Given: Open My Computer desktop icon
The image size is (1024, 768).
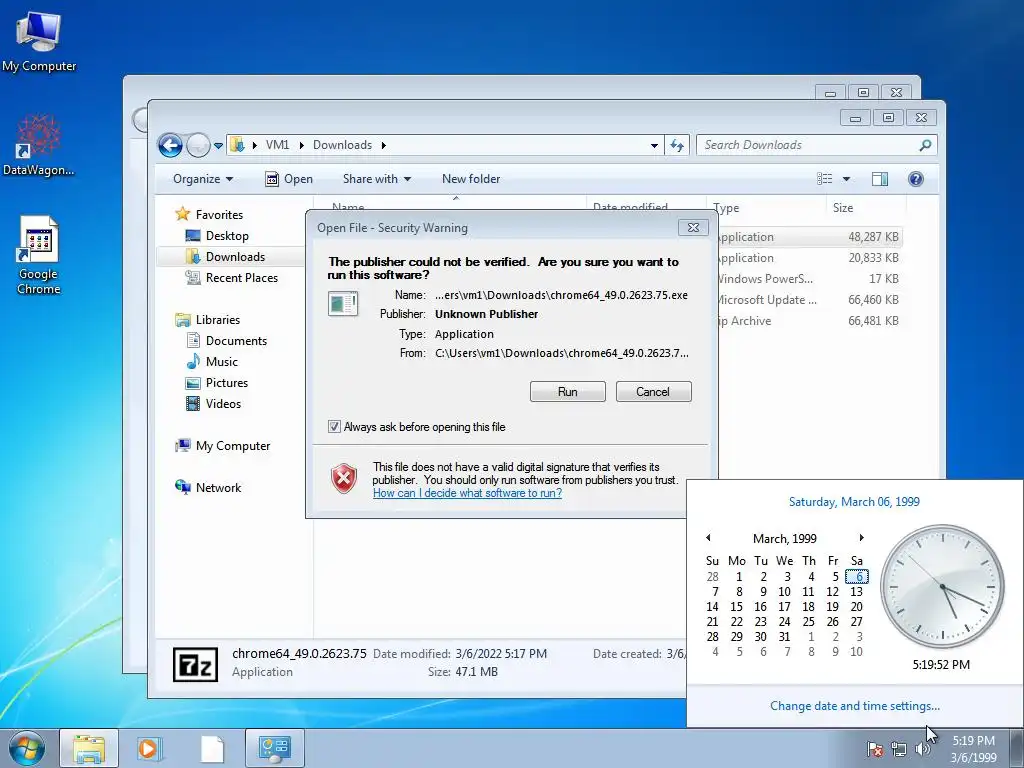Looking at the screenshot, I should [39, 40].
